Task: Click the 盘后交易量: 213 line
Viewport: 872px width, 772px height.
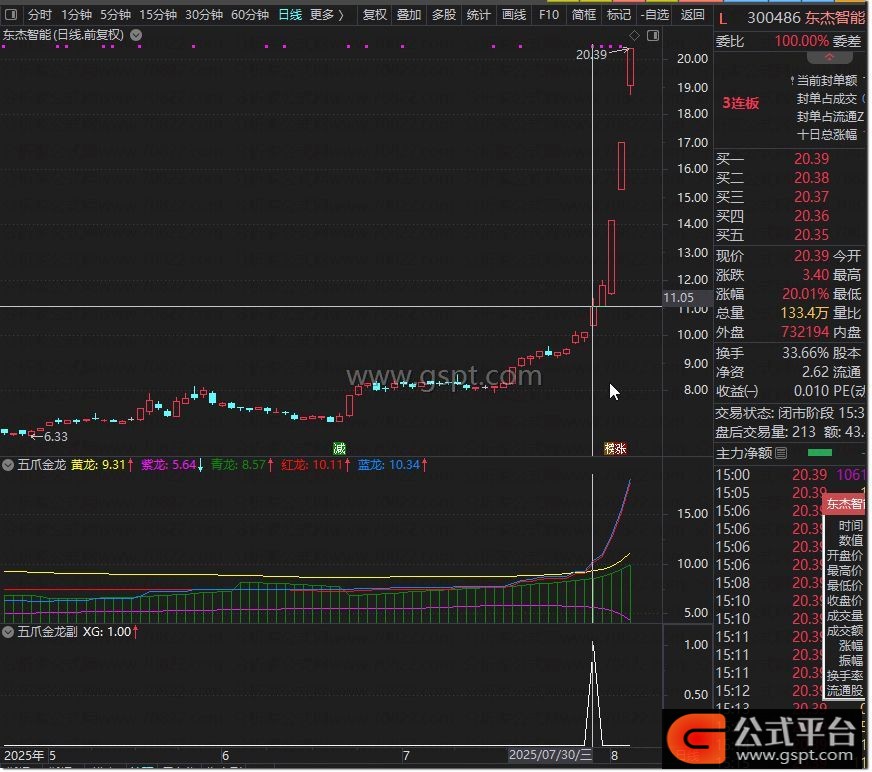Action: tap(767, 433)
